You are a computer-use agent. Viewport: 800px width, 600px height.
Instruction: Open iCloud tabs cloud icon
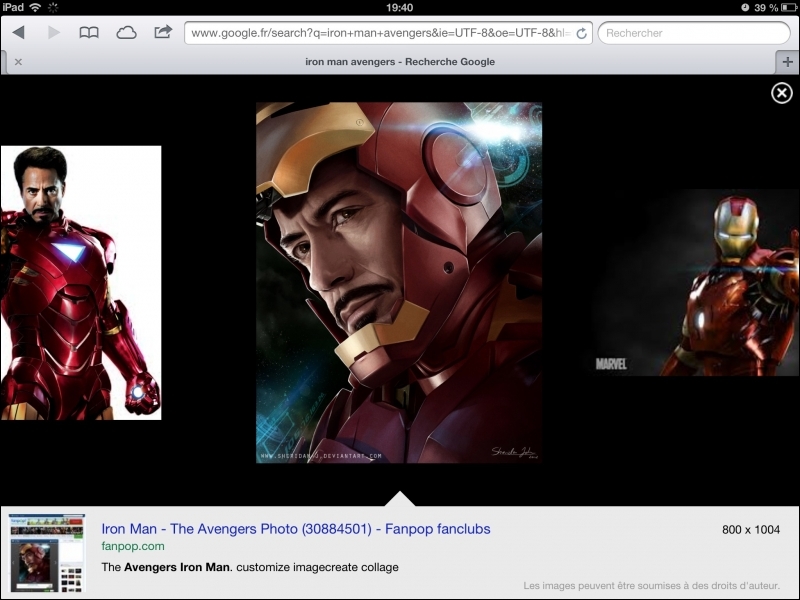coord(126,33)
